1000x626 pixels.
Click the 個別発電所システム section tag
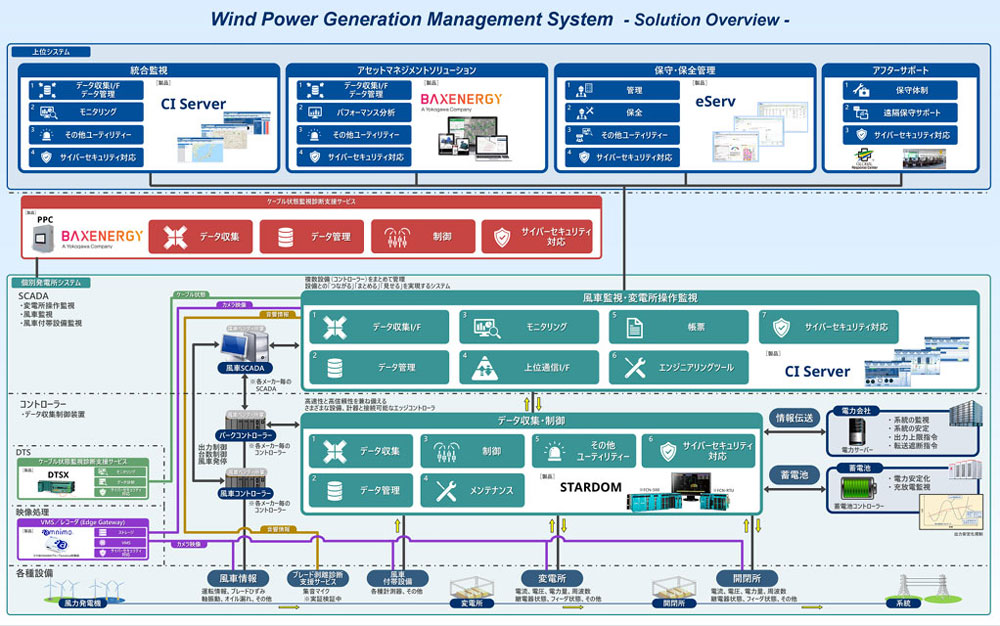(x=51, y=282)
